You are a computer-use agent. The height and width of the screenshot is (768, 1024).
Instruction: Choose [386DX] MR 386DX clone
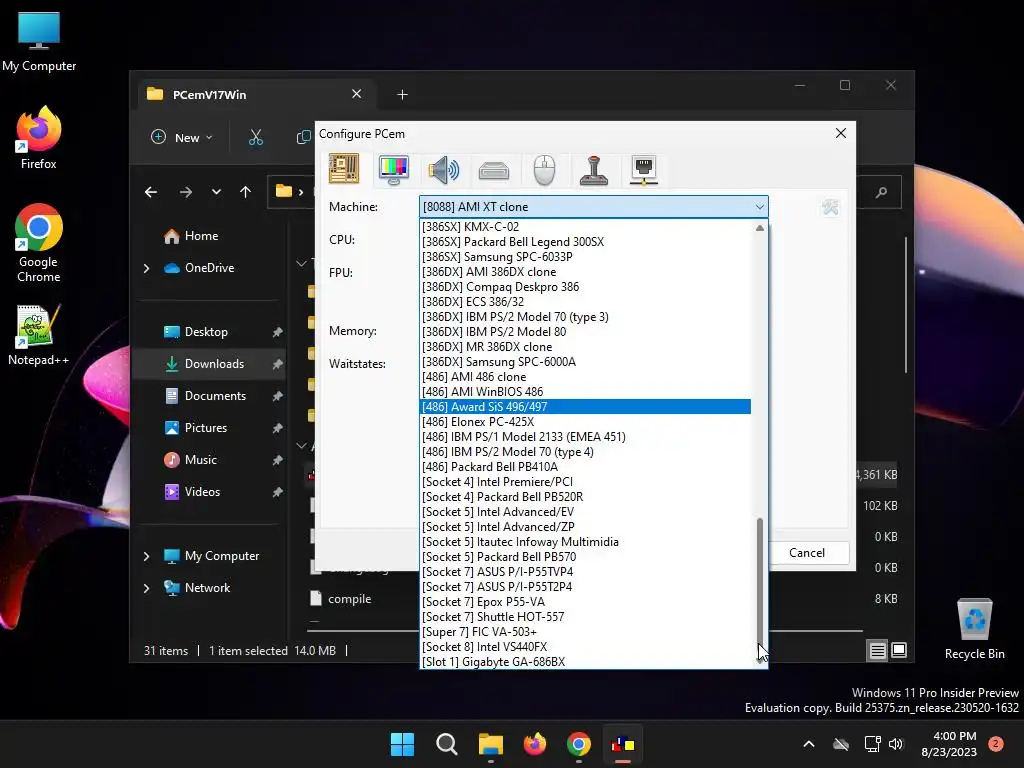point(585,347)
